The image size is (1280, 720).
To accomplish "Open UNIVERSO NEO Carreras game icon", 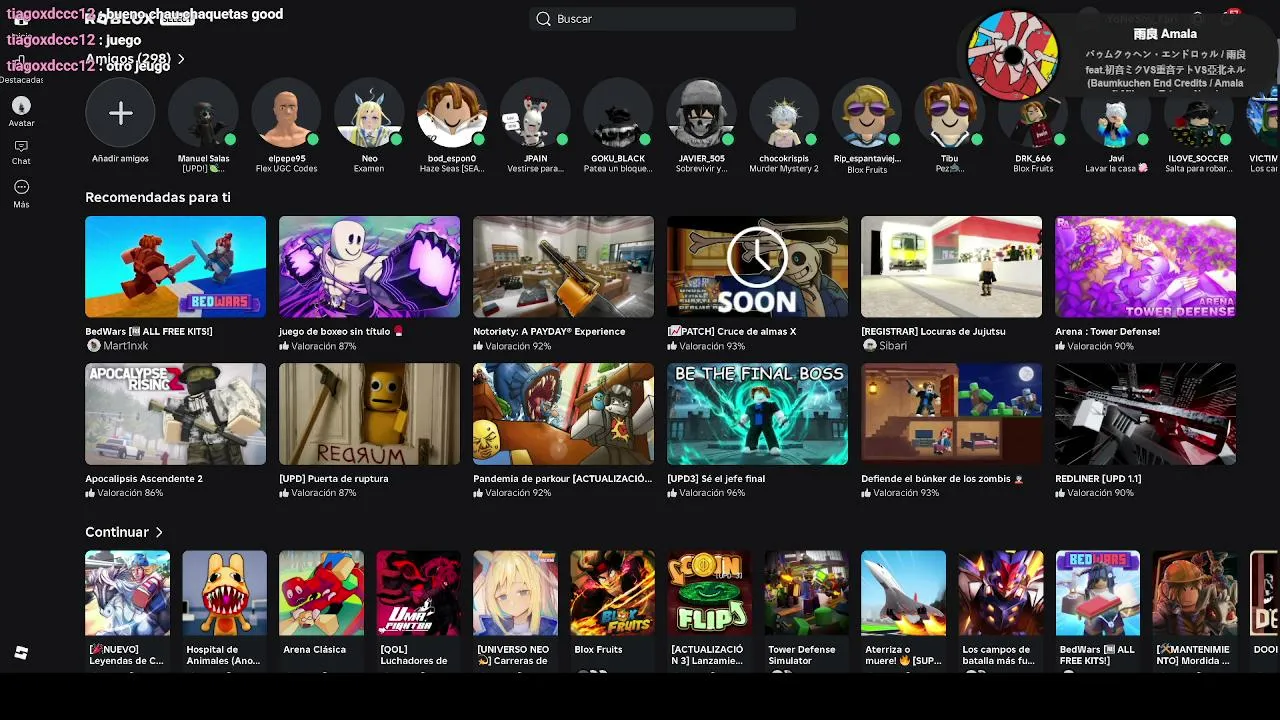I will pos(515,593).
